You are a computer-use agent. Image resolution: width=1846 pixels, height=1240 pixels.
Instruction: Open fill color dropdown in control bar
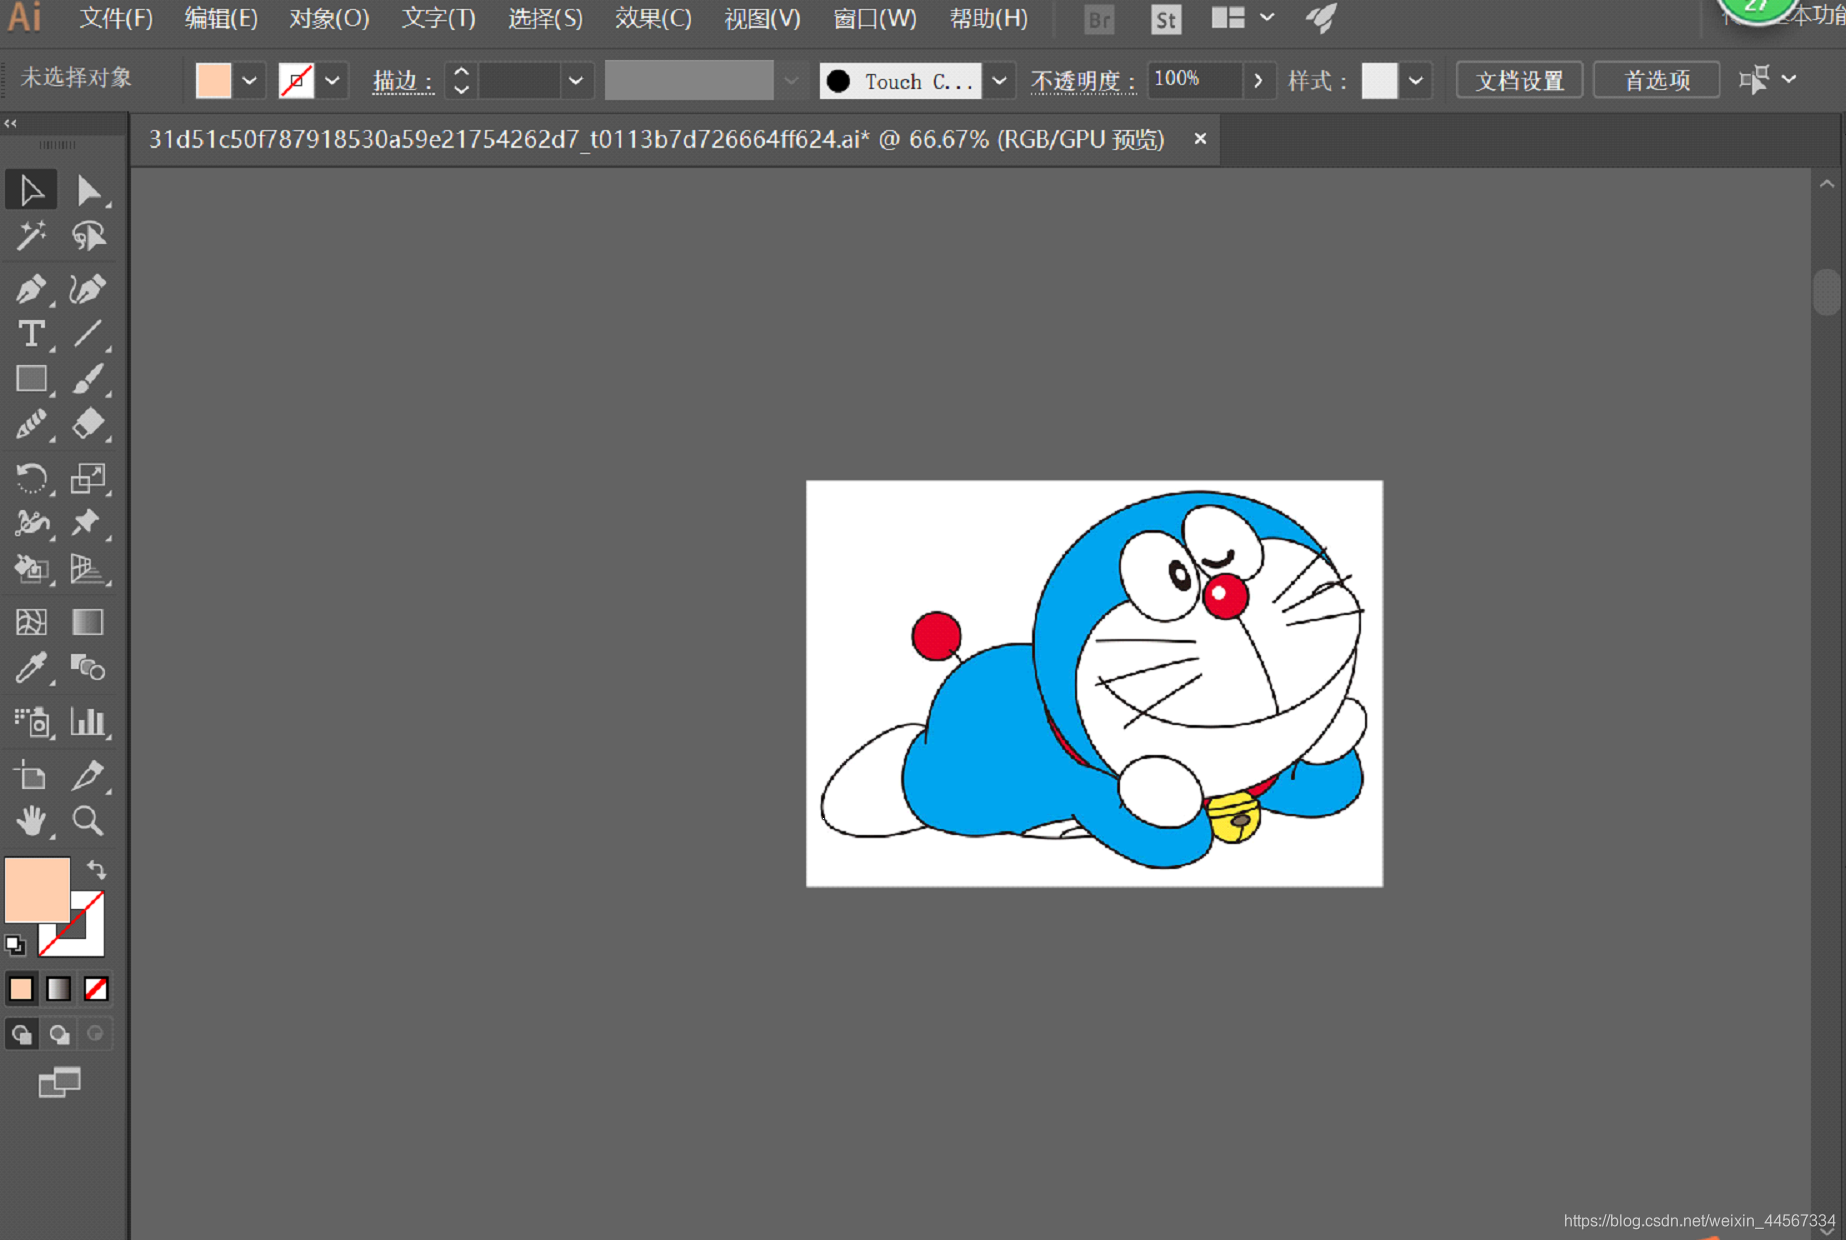250,81
